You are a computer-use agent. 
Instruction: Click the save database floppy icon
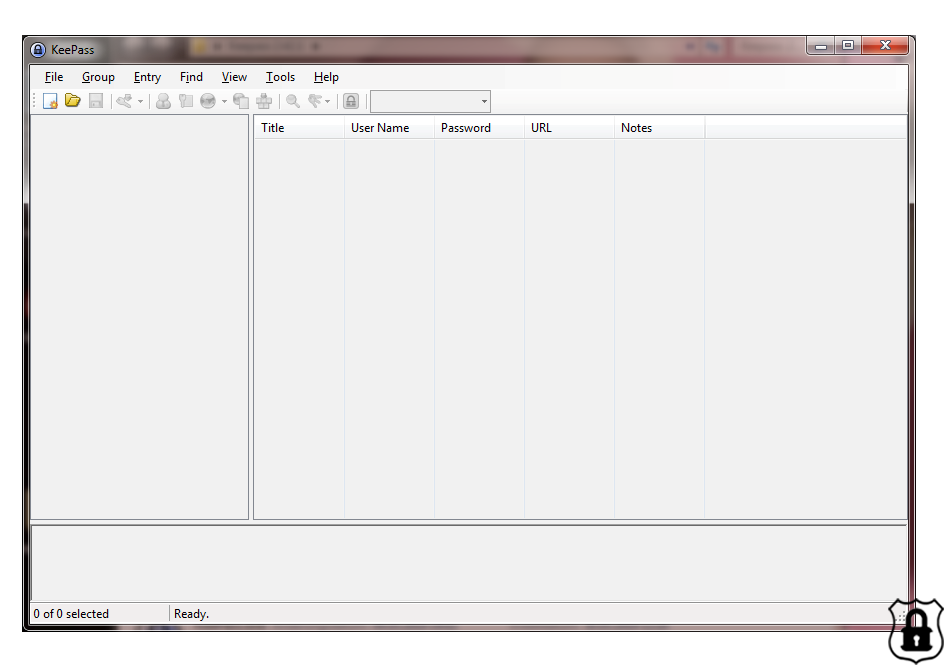click(96, 101)
